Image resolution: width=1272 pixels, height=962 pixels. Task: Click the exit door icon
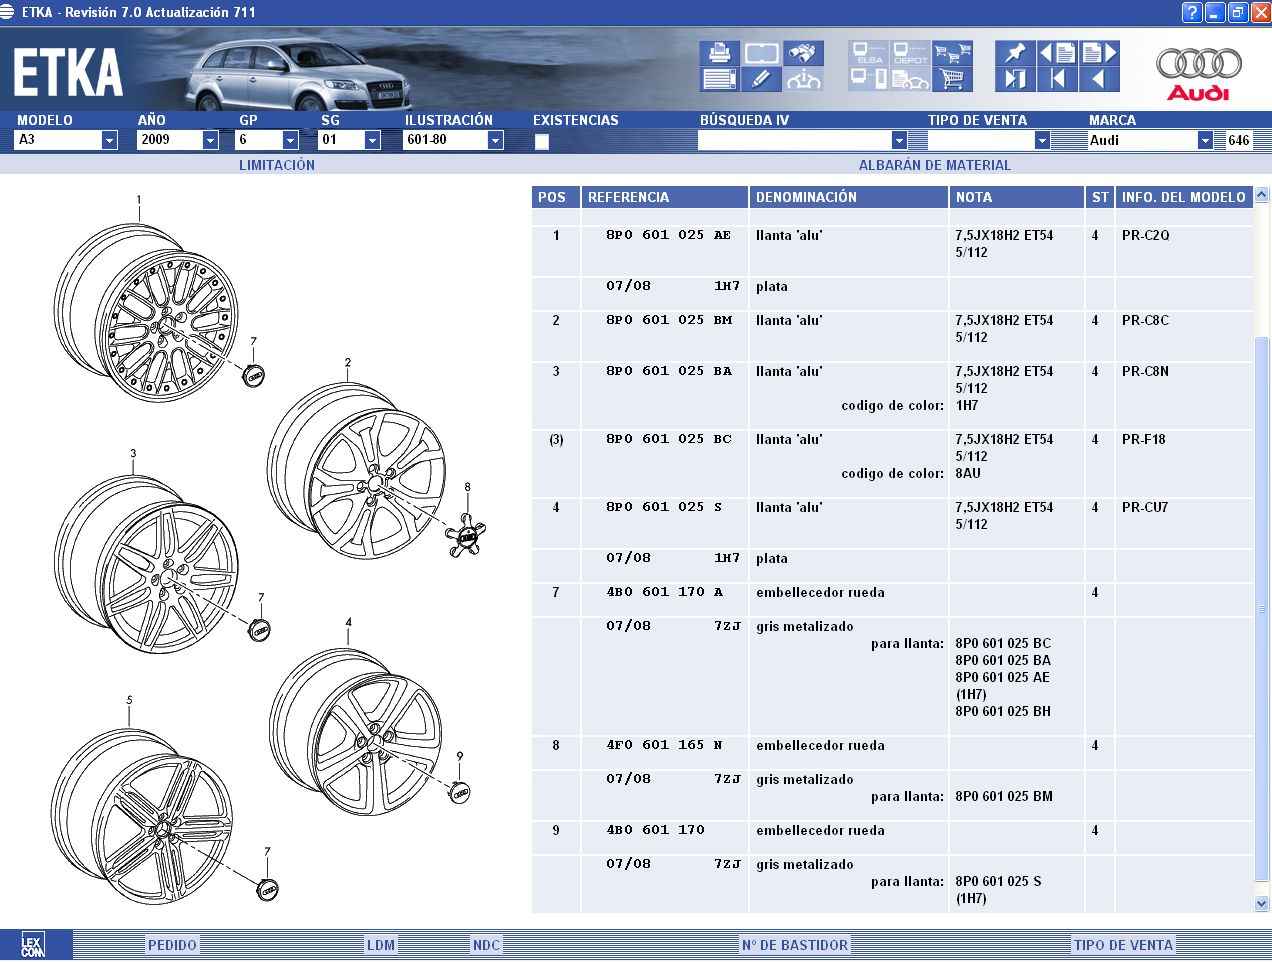tap(1015, 78)
